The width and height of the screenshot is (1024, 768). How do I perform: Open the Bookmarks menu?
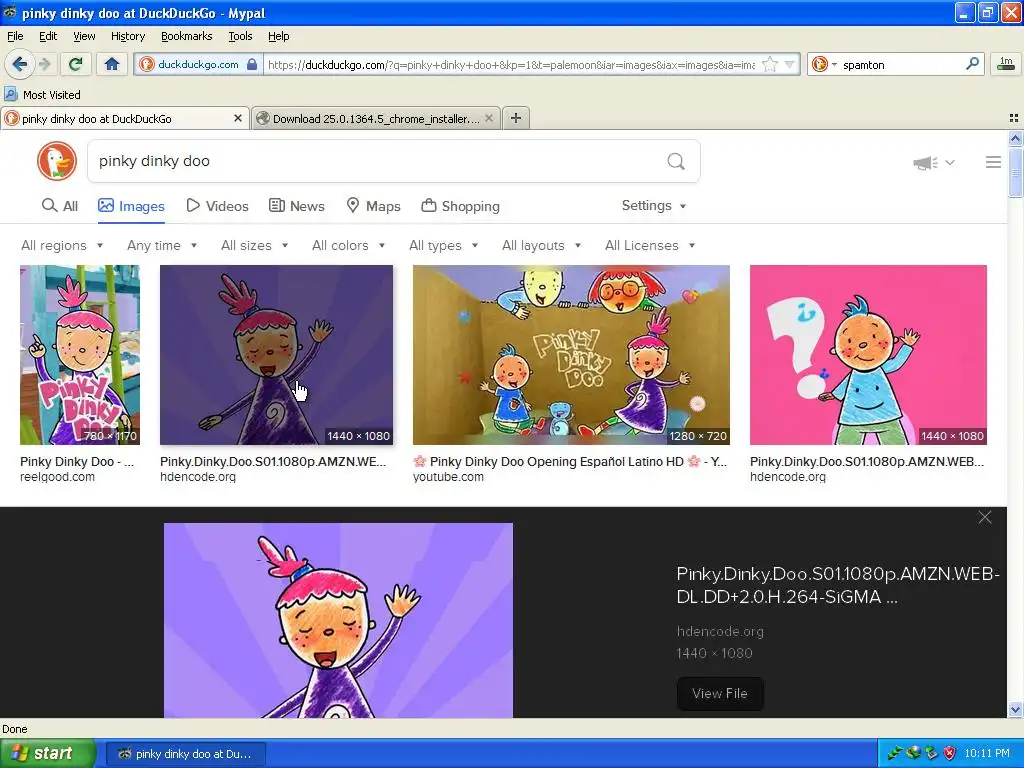[x=186, y=36]
